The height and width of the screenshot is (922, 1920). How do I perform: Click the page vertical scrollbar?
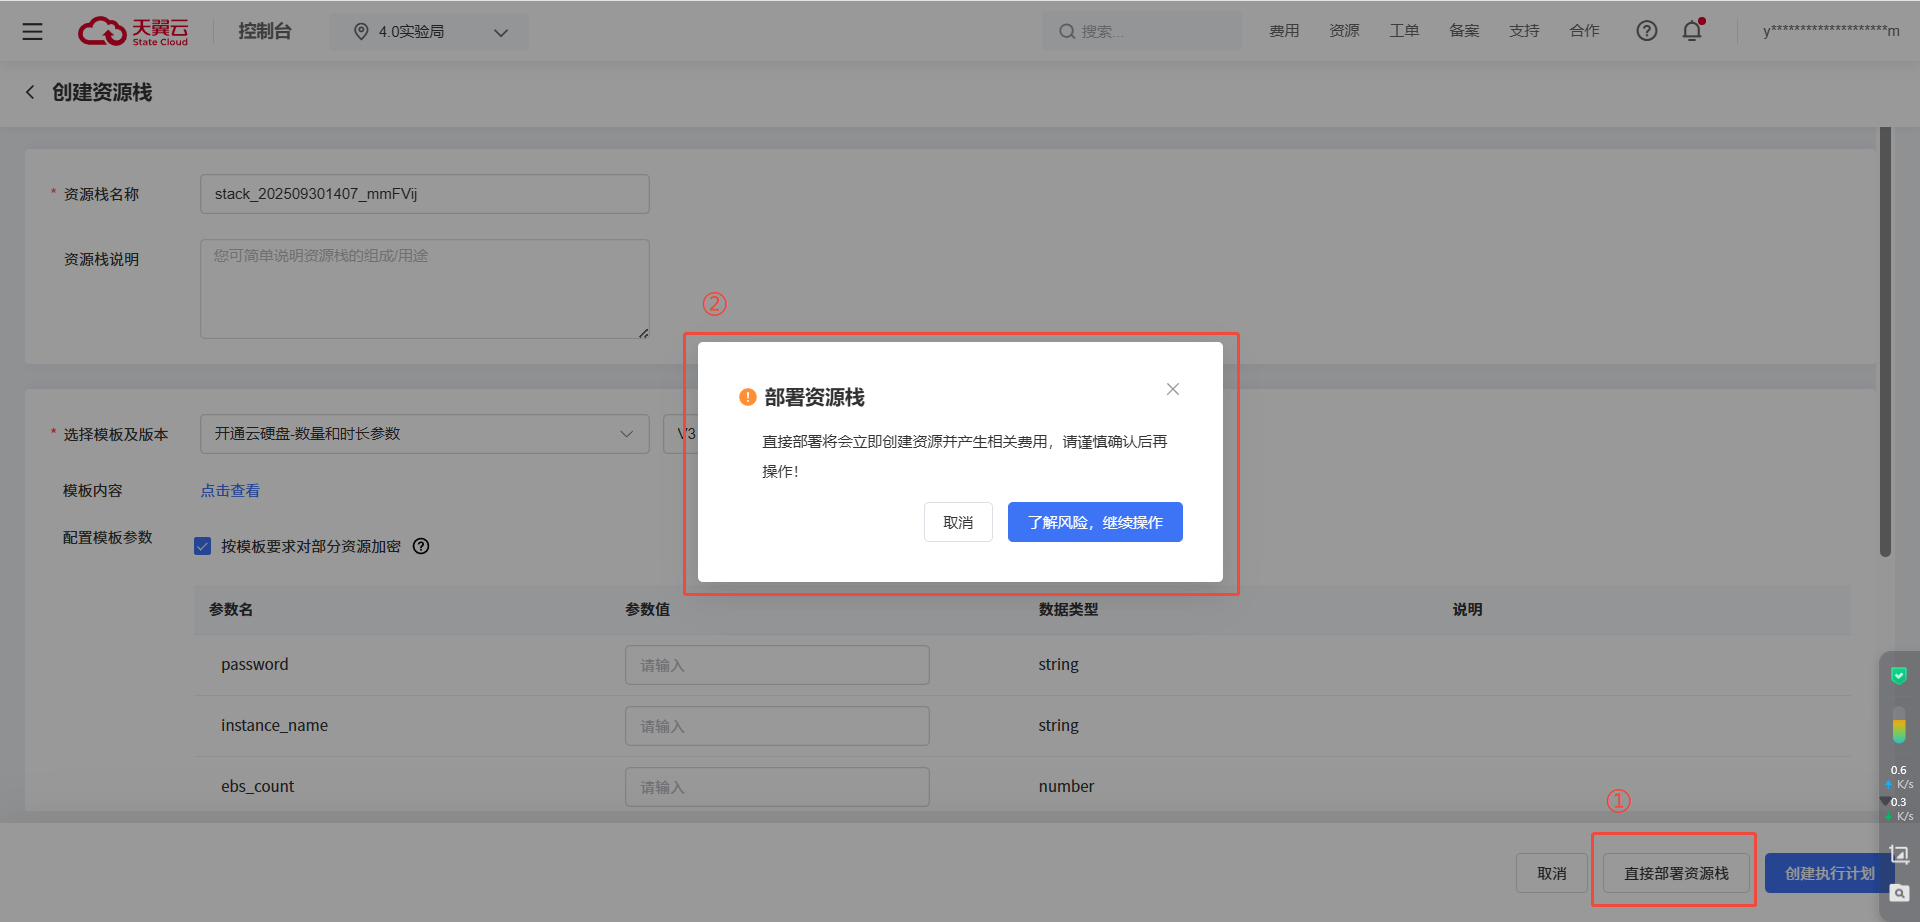click(1885, 340)
